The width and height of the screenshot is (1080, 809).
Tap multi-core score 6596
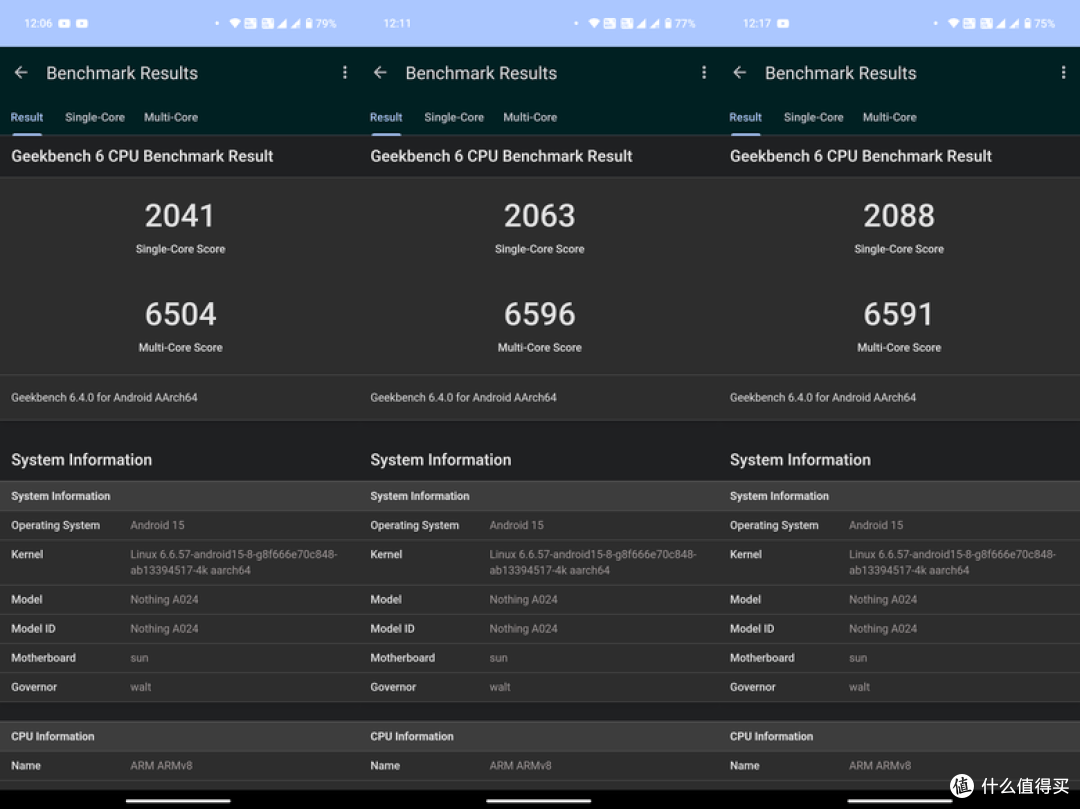[539, 314]
